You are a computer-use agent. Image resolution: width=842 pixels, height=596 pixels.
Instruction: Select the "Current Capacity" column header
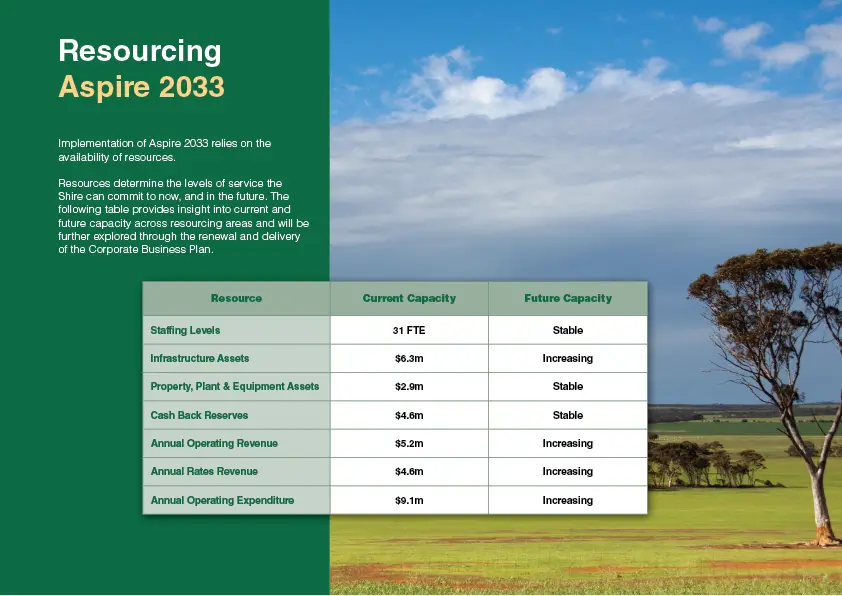(x=409, y=298)
